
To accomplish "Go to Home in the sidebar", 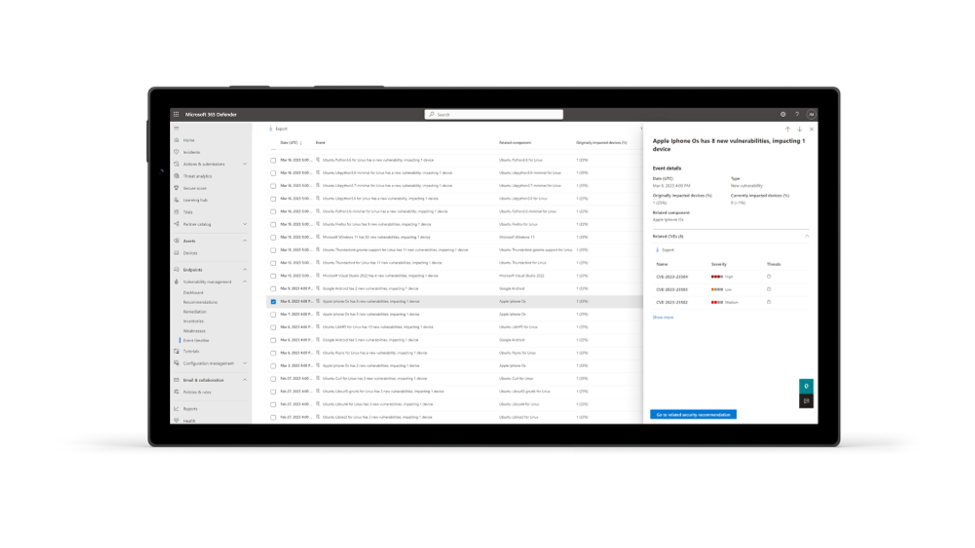I will 188,141.
